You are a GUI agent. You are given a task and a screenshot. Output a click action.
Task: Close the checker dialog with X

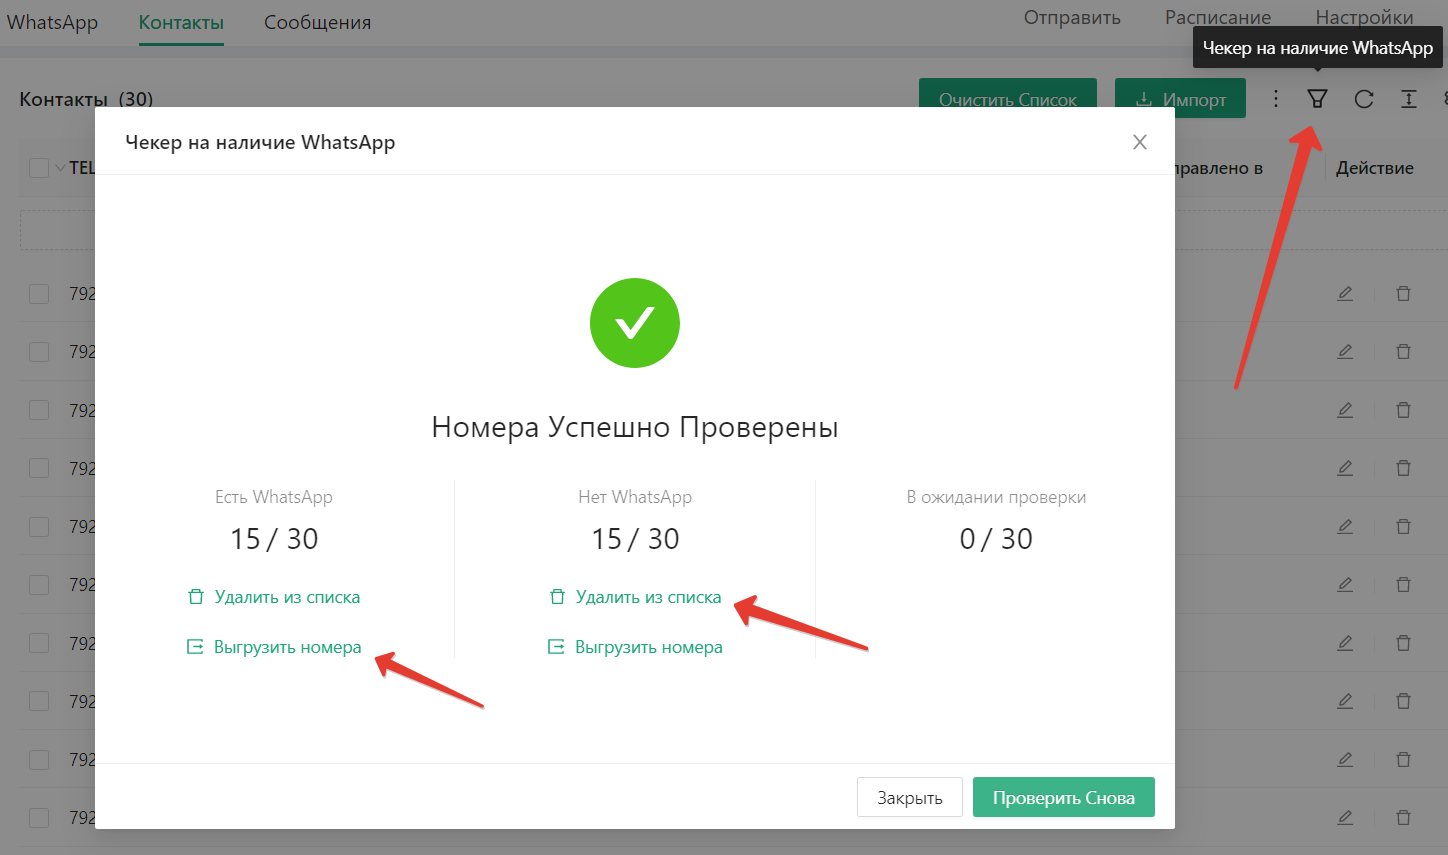click(x=1139, y=142)
